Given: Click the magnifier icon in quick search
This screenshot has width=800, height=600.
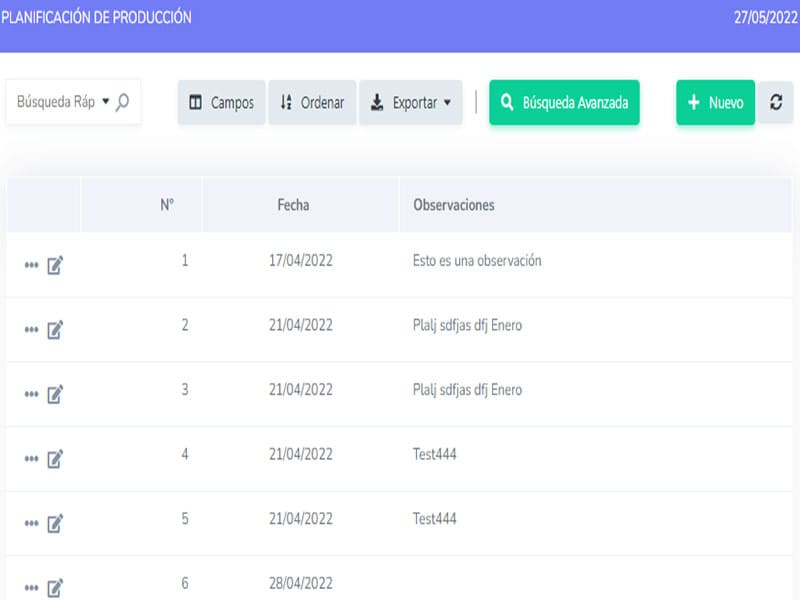Looking at the screenshot, I should click(122, 102).
